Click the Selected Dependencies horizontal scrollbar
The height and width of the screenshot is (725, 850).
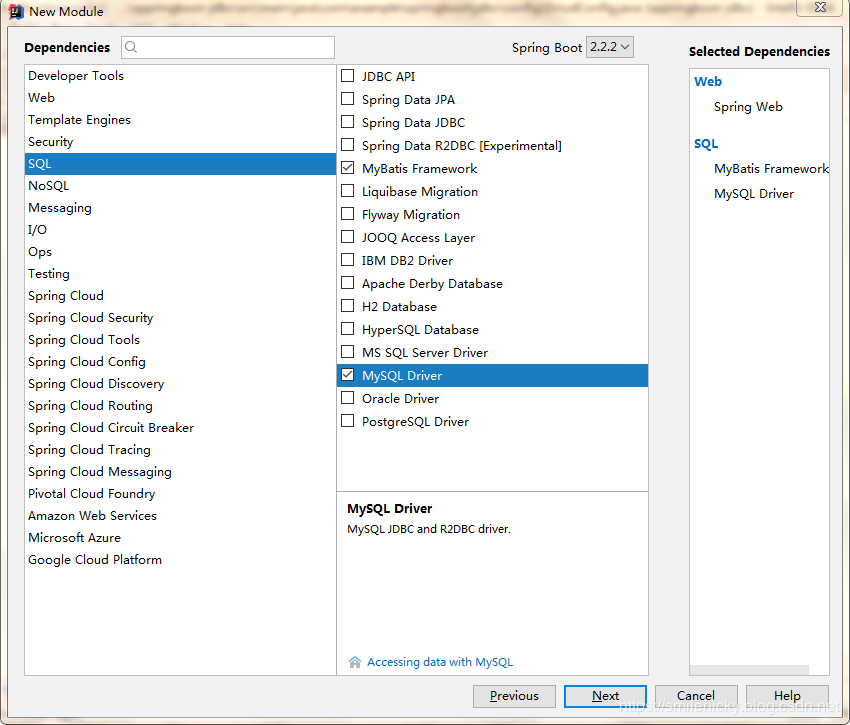[x=749, y=670]
